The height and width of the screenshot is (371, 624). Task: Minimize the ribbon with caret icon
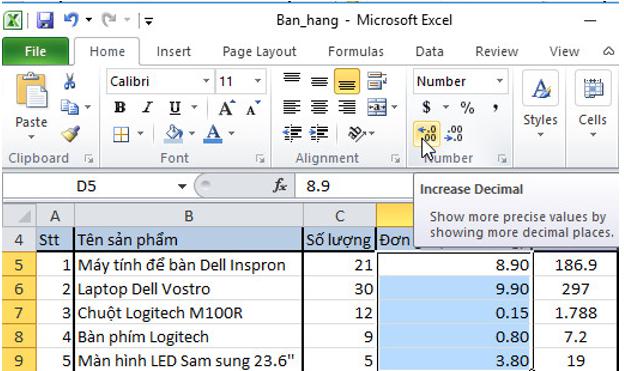(609, 51)
